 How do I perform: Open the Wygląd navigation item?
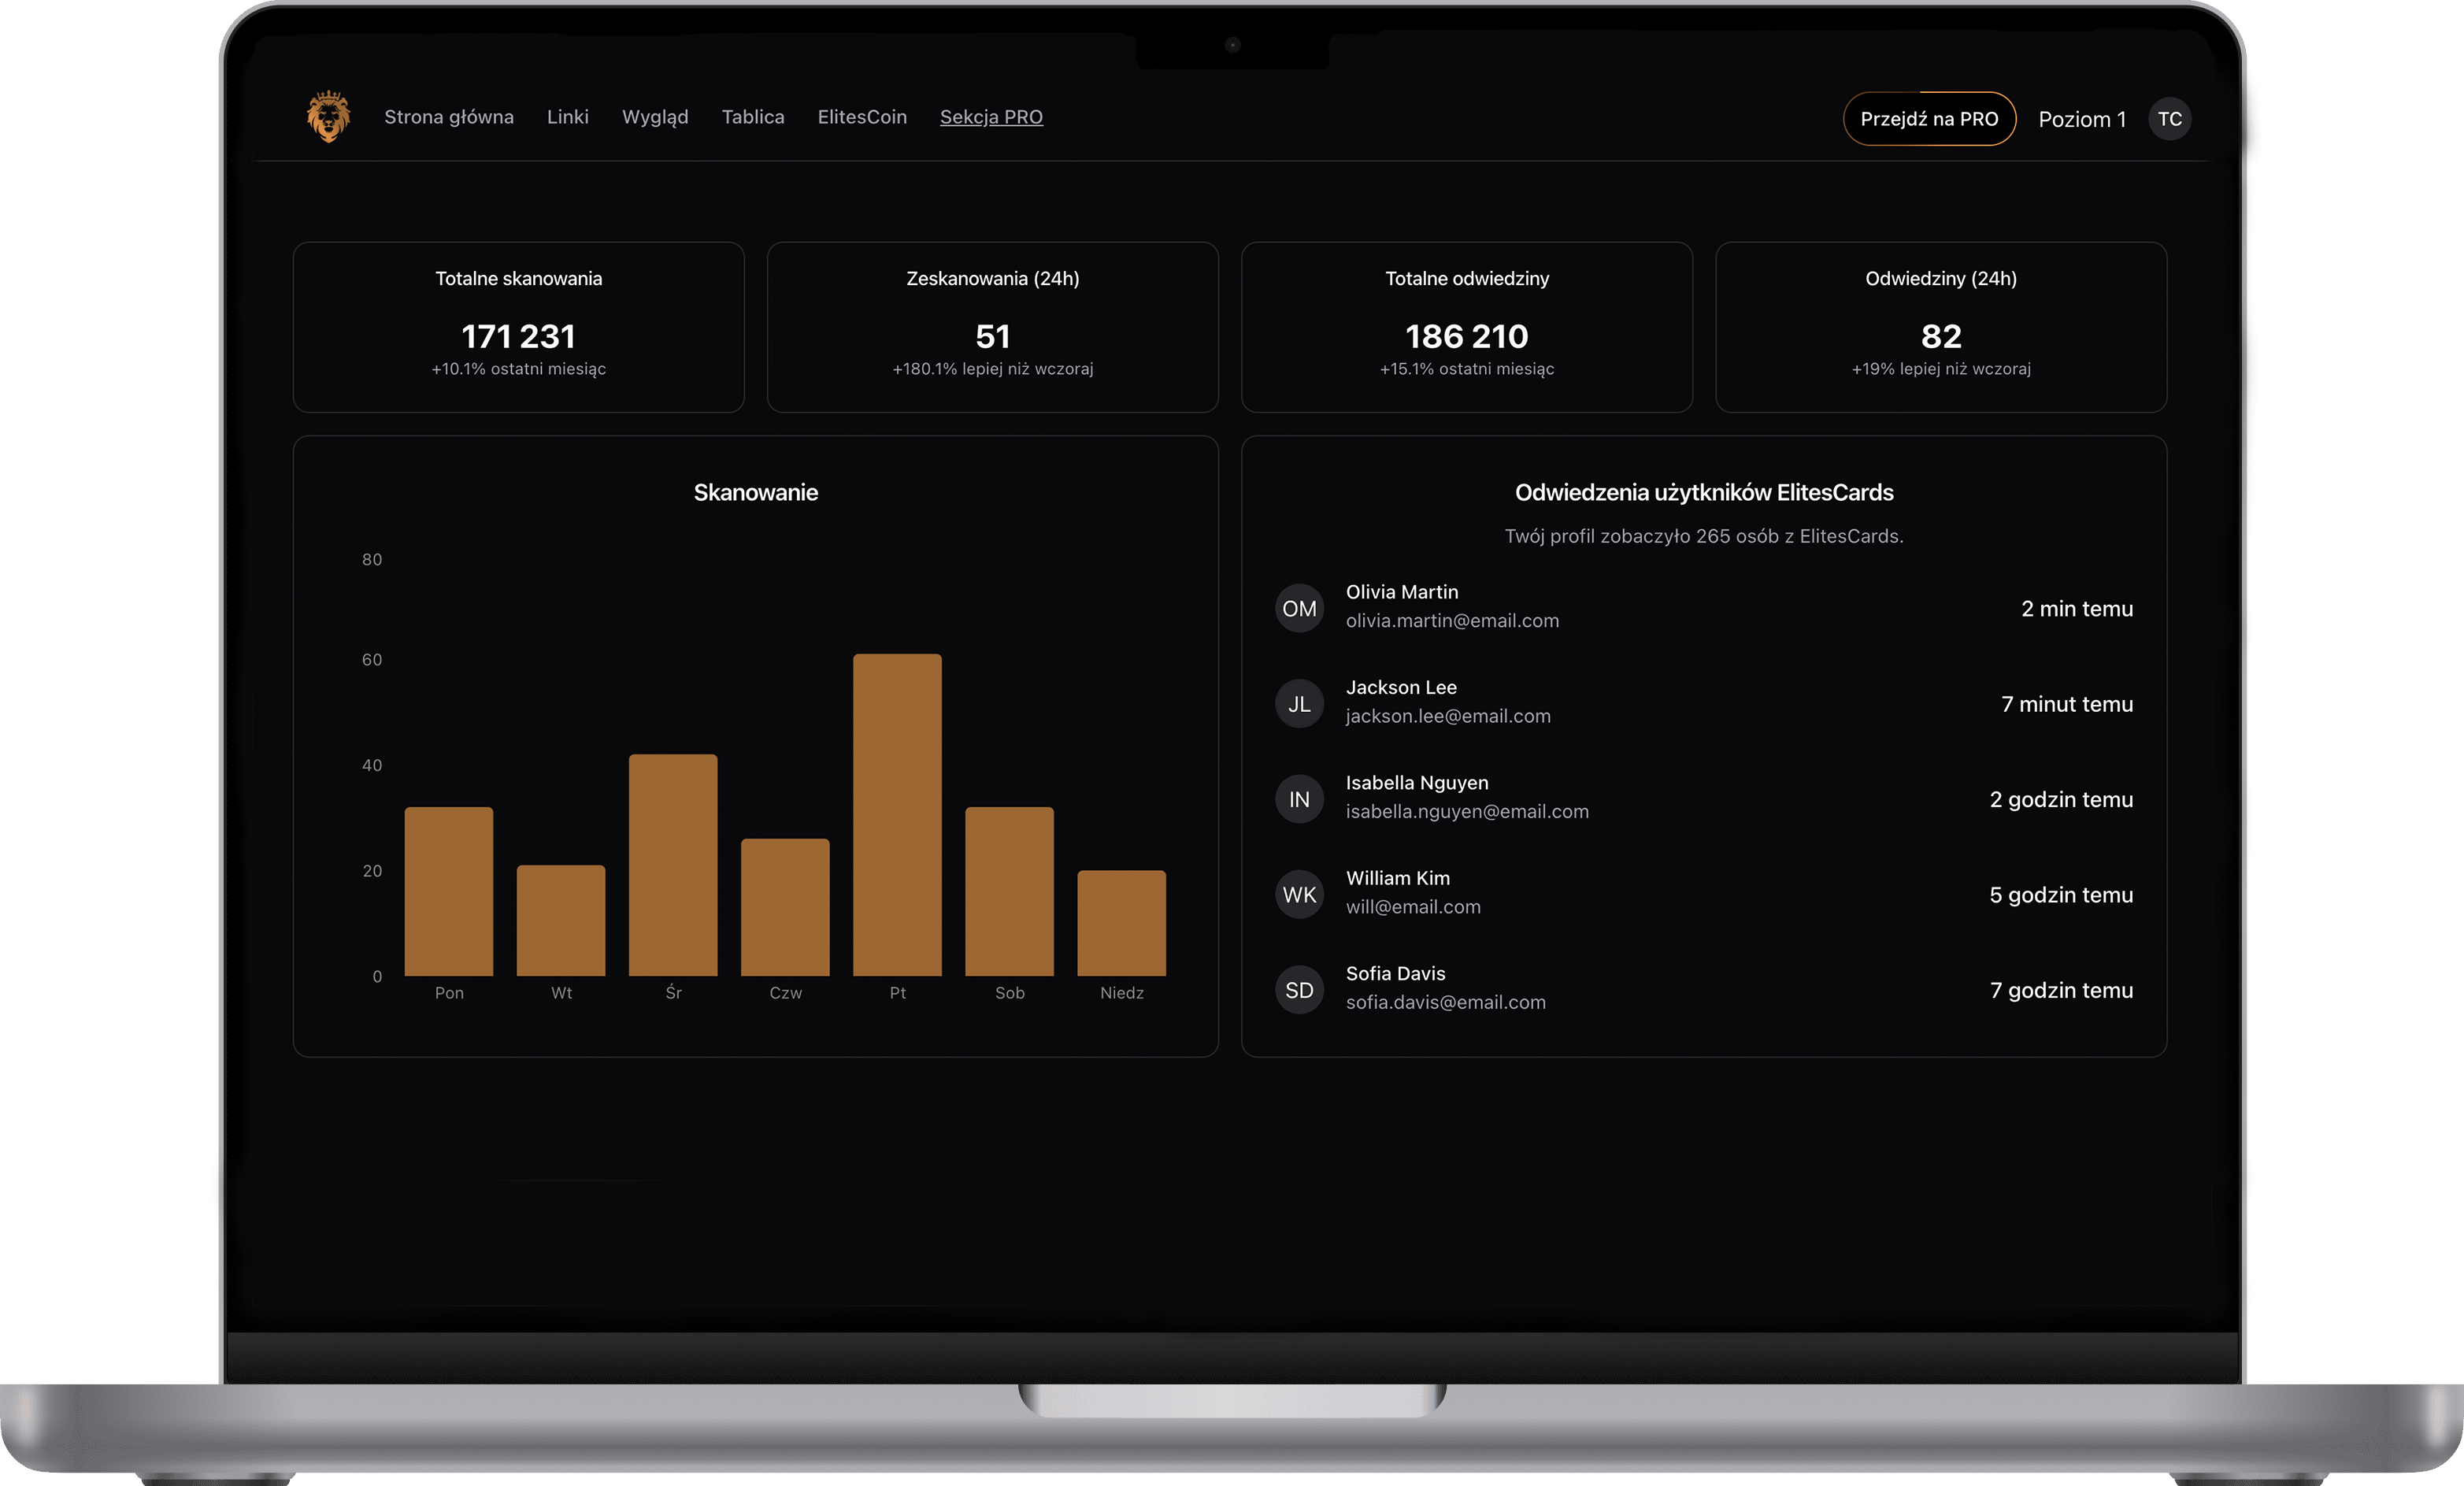click(655, 117)
